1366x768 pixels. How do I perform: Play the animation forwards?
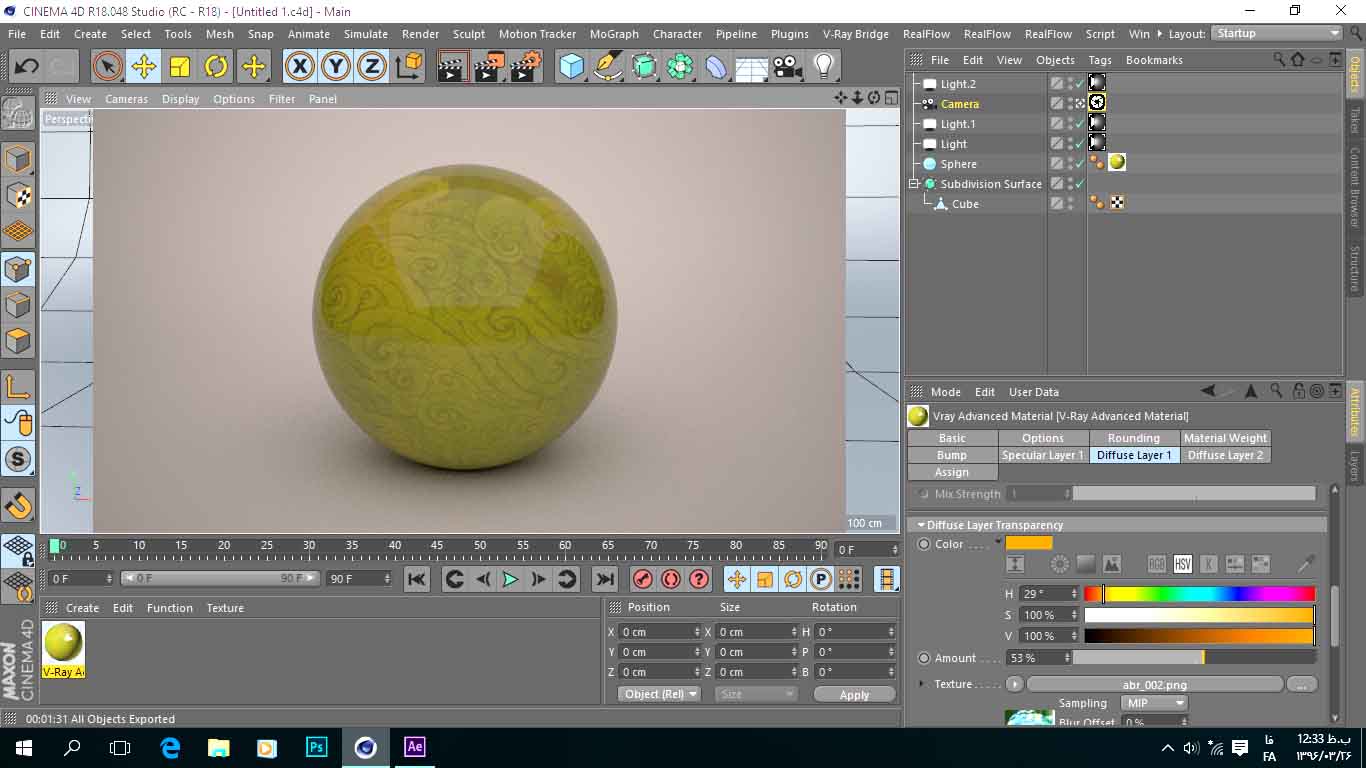coord(510,579)
